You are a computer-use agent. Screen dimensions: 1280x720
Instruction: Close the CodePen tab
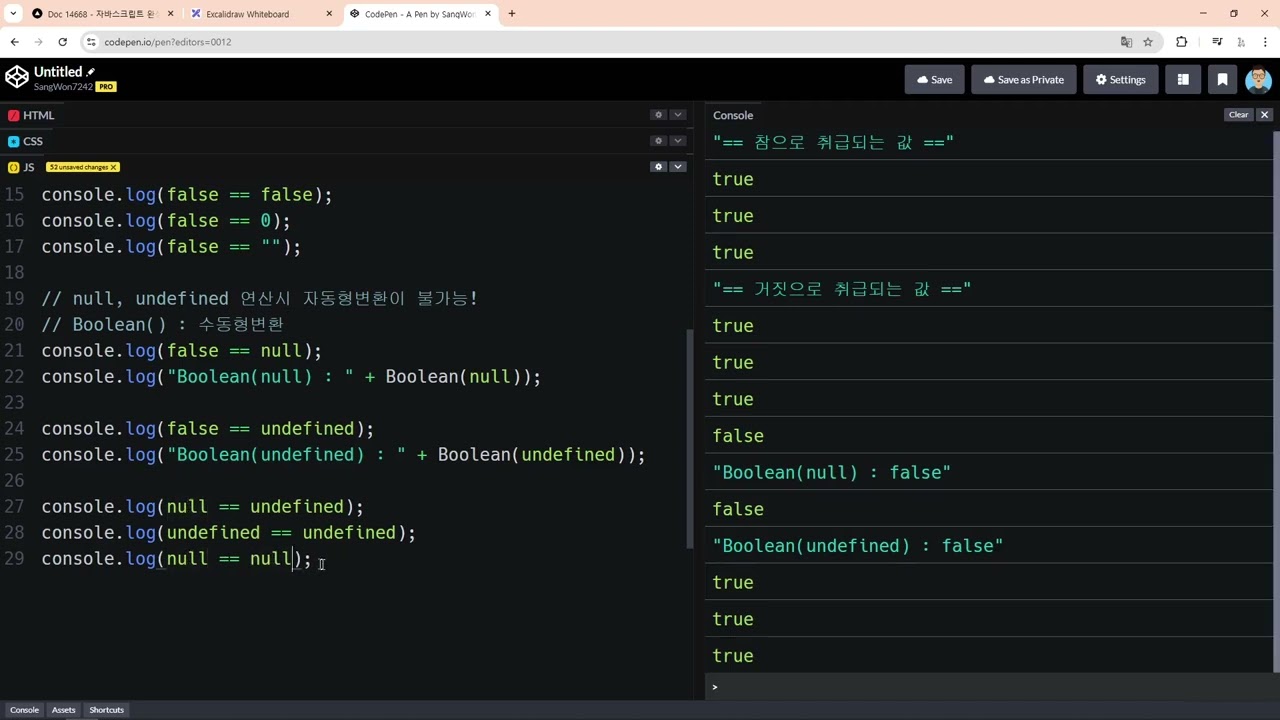coord(490,14)
